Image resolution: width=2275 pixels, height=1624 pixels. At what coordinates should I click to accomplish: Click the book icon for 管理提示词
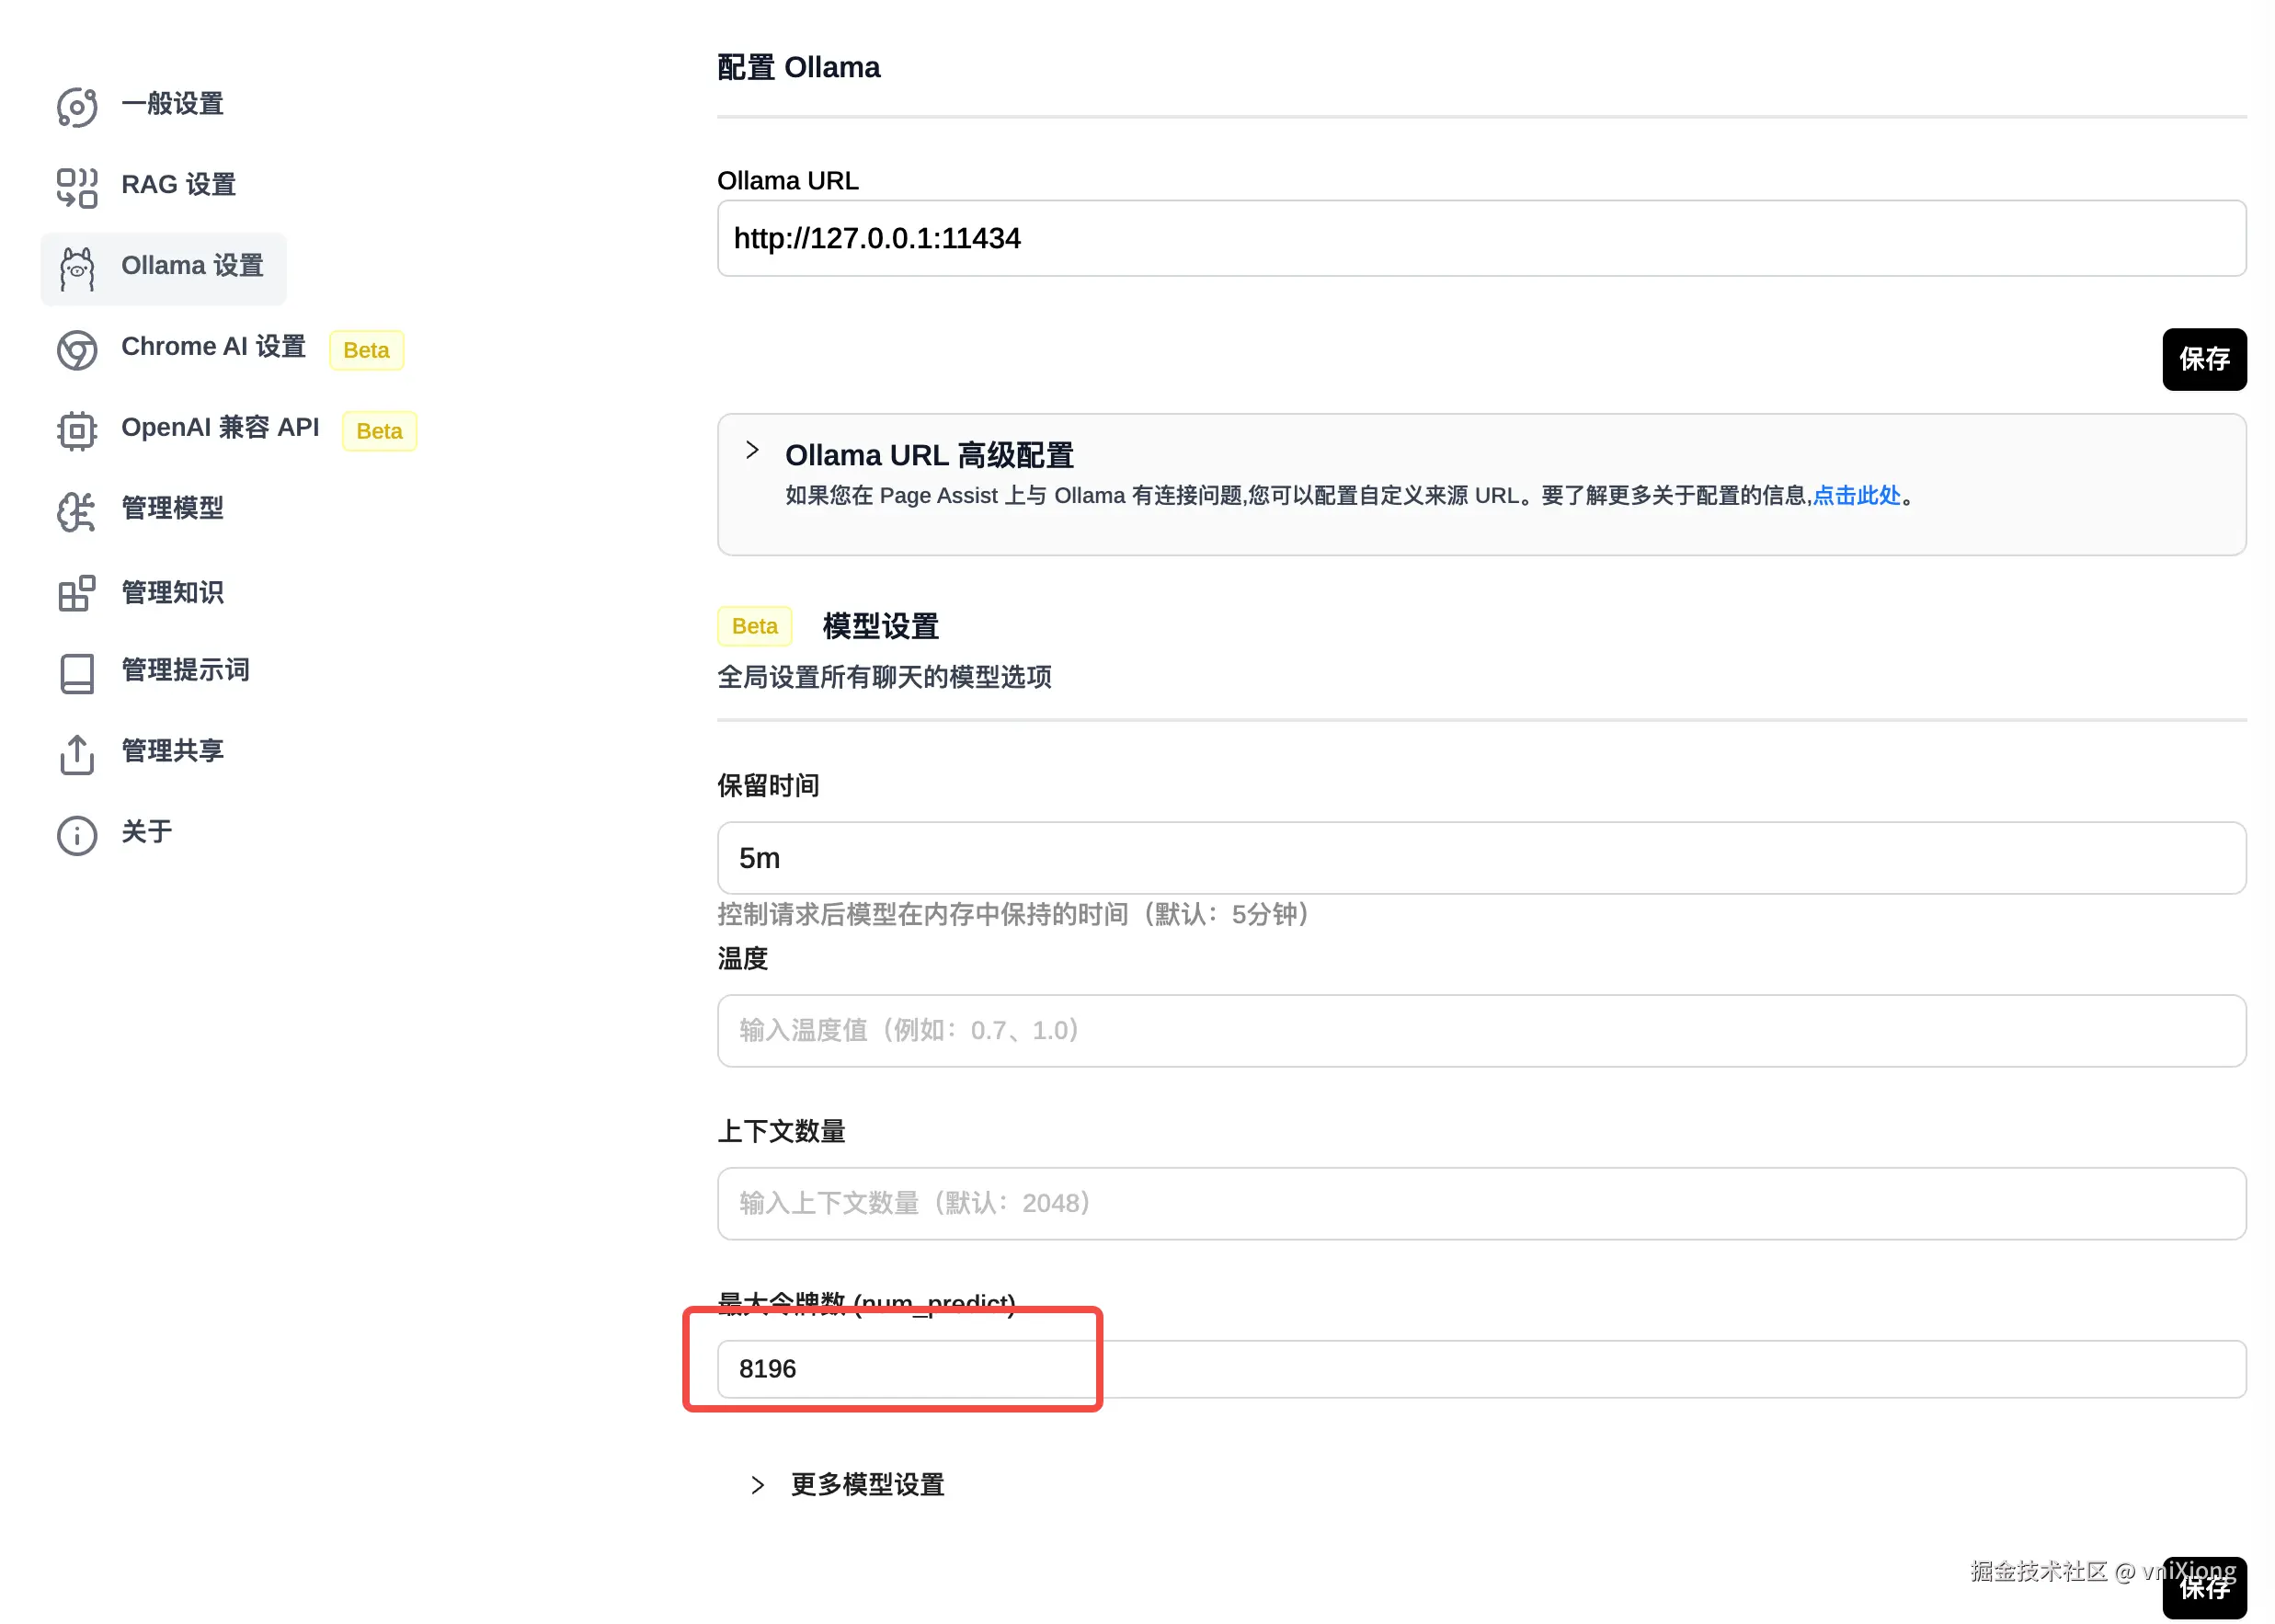pos(77,674)
